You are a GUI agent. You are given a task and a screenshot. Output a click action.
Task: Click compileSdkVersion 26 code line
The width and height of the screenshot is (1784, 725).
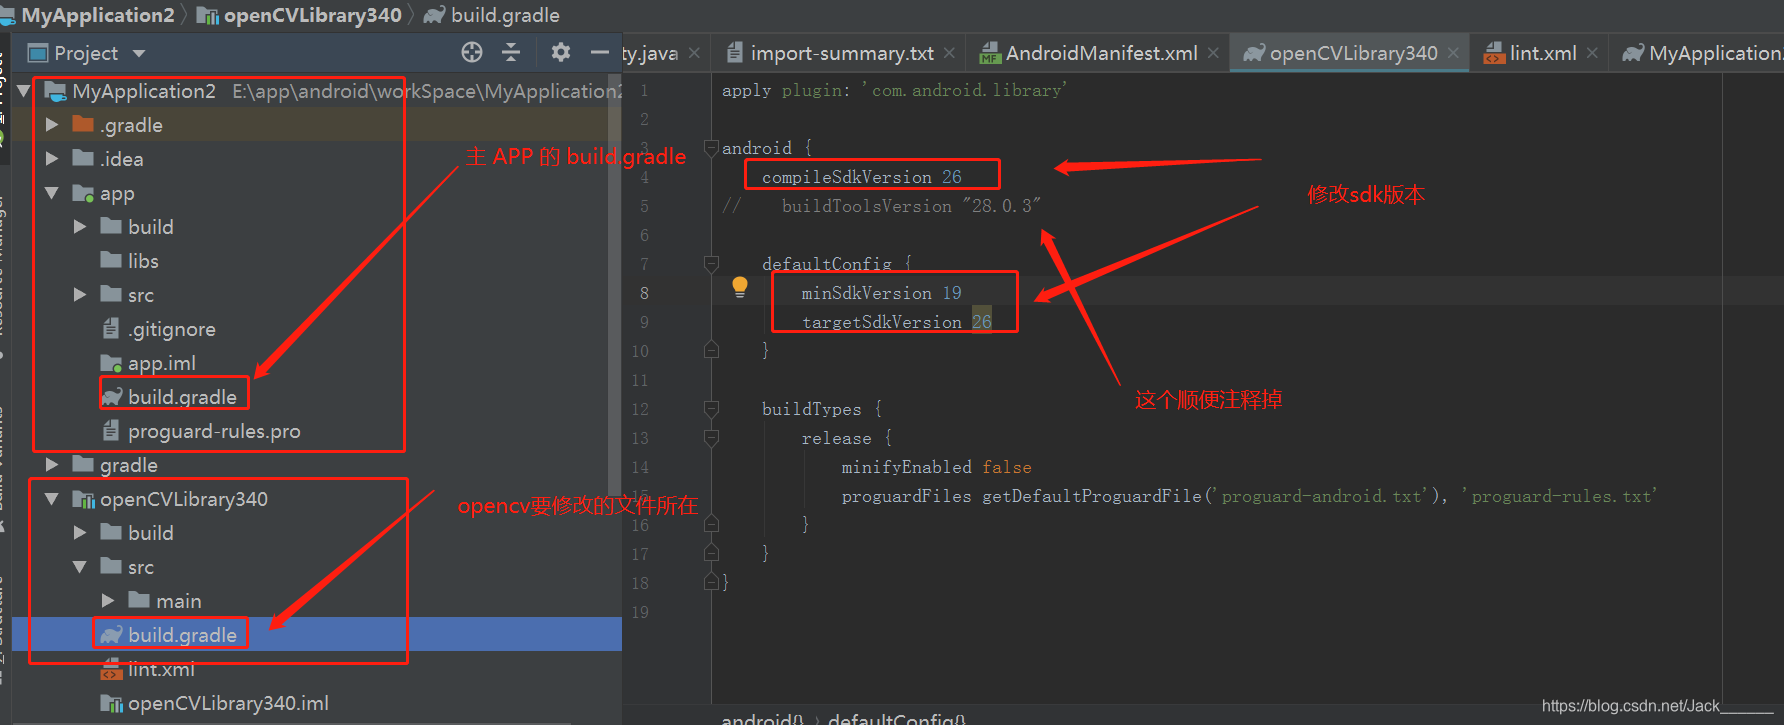861,177
